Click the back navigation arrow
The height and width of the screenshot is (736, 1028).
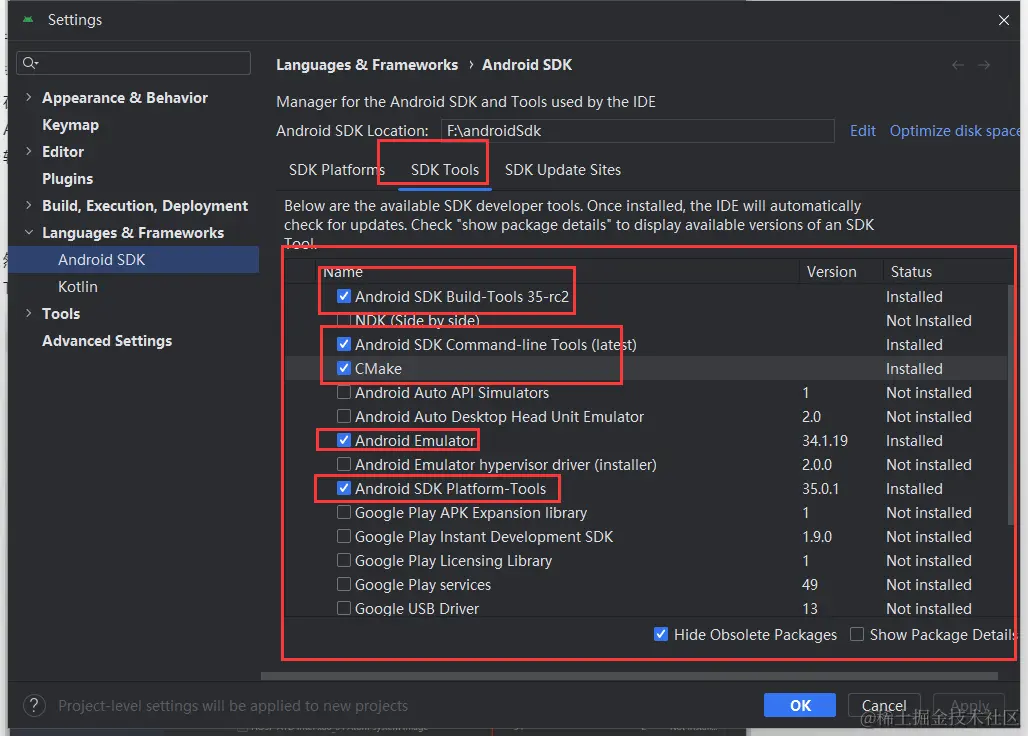[x=957, y=65]
